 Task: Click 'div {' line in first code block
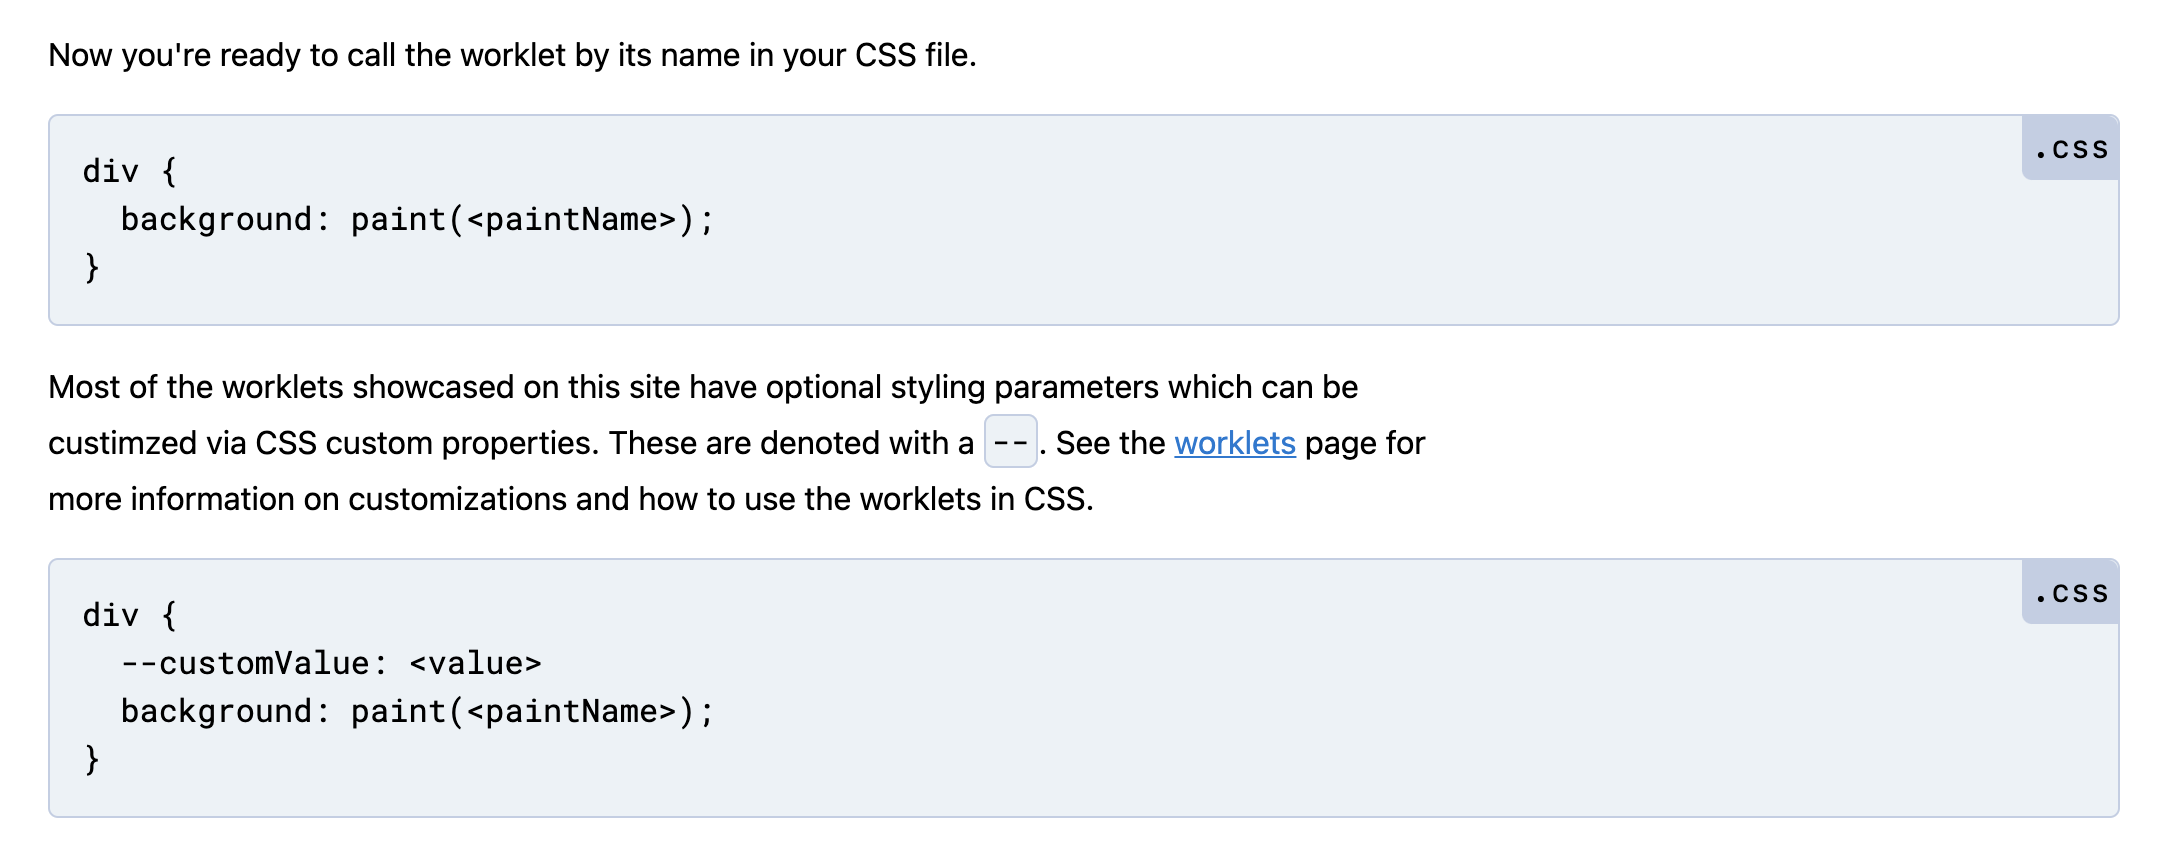click(x=130, y=171)
